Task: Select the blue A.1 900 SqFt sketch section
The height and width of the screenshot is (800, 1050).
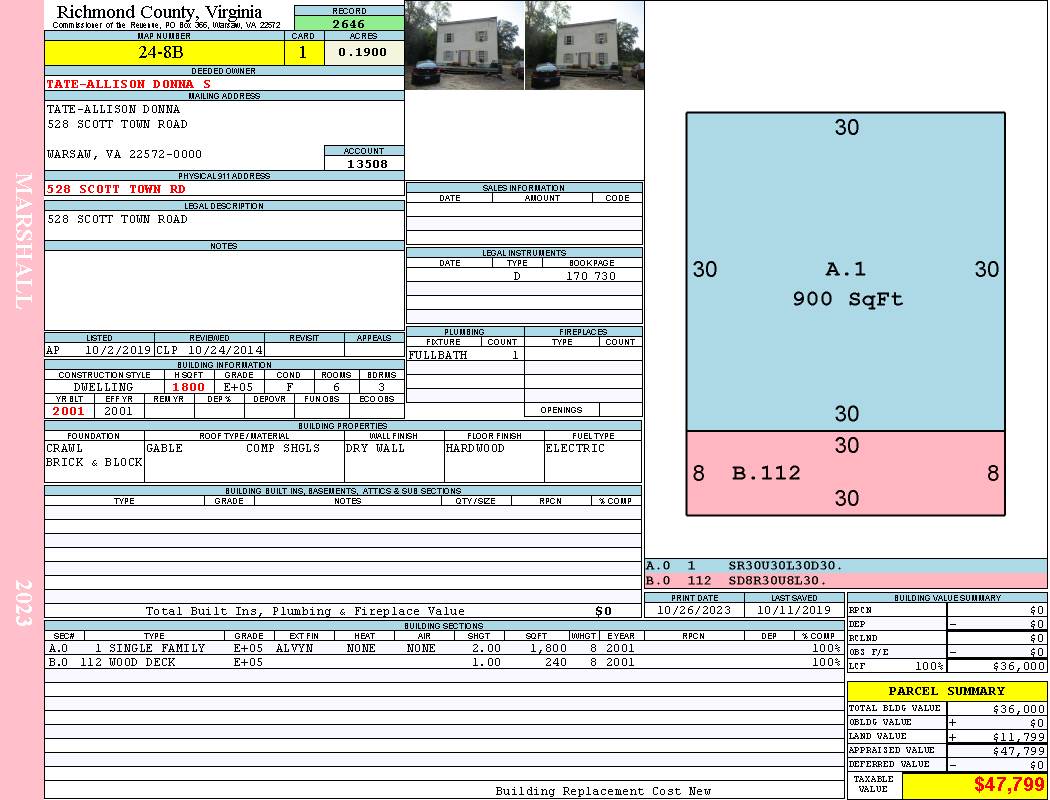Action: [x=846, y=272]
